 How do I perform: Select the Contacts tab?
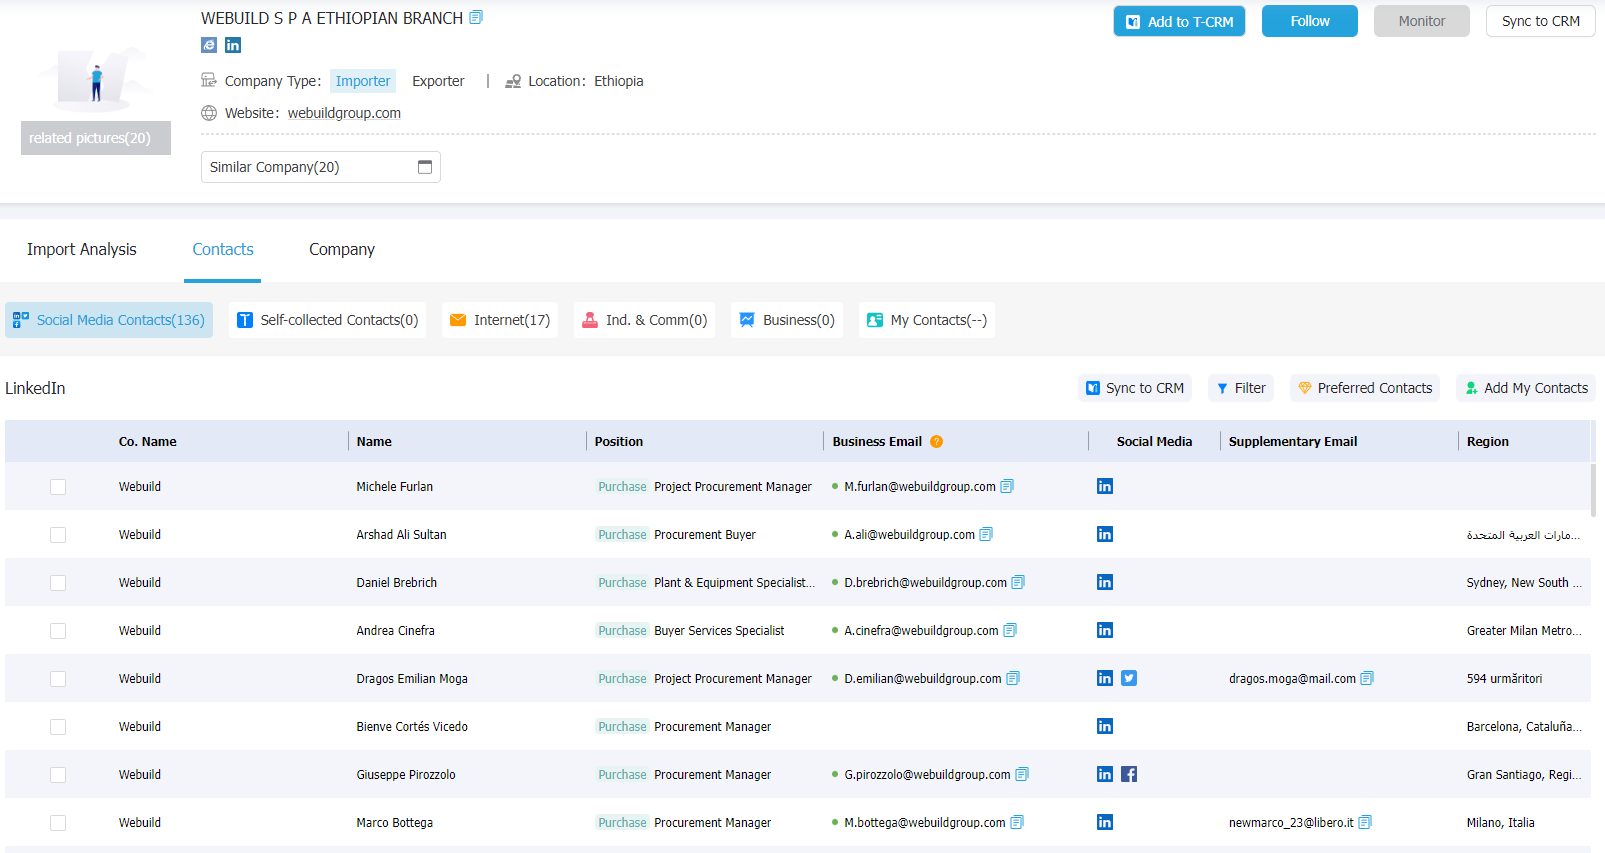tap(223, 249)
